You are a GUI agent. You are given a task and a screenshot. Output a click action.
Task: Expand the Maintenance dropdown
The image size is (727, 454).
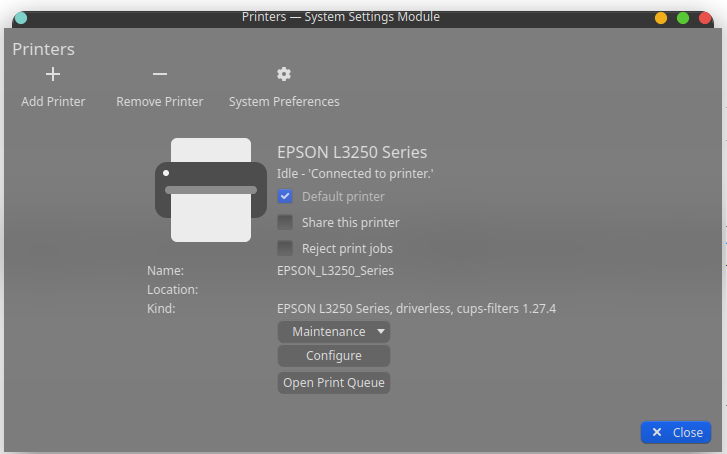coord(334,332)
